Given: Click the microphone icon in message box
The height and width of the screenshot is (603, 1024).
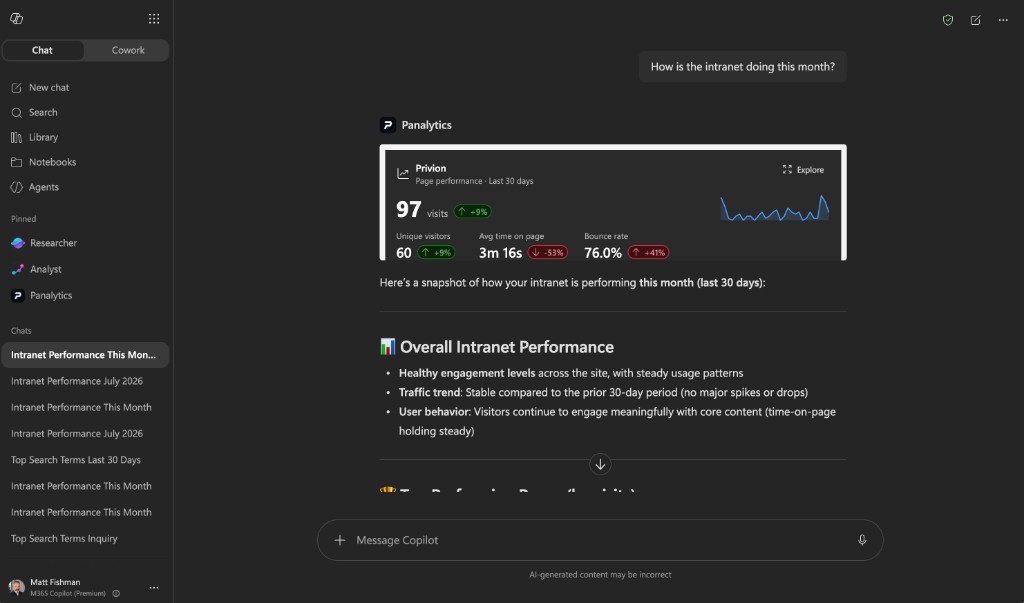Looking at the screenshot, I should 862,540.
